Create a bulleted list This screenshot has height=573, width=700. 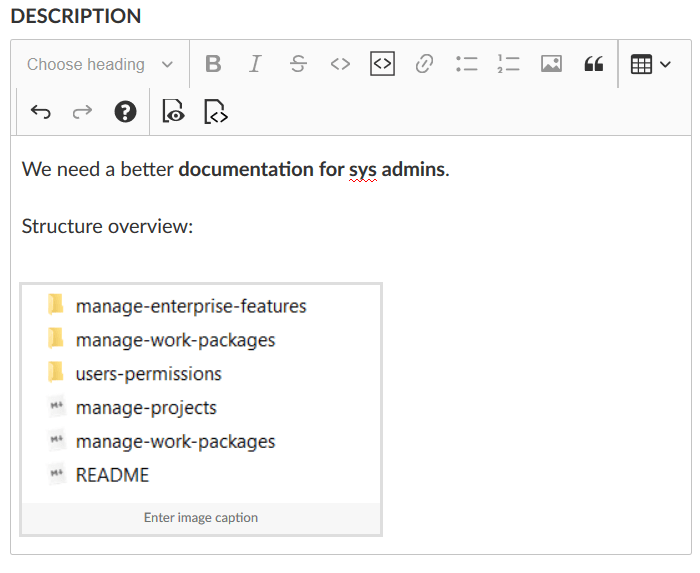(x=466, y=64)
